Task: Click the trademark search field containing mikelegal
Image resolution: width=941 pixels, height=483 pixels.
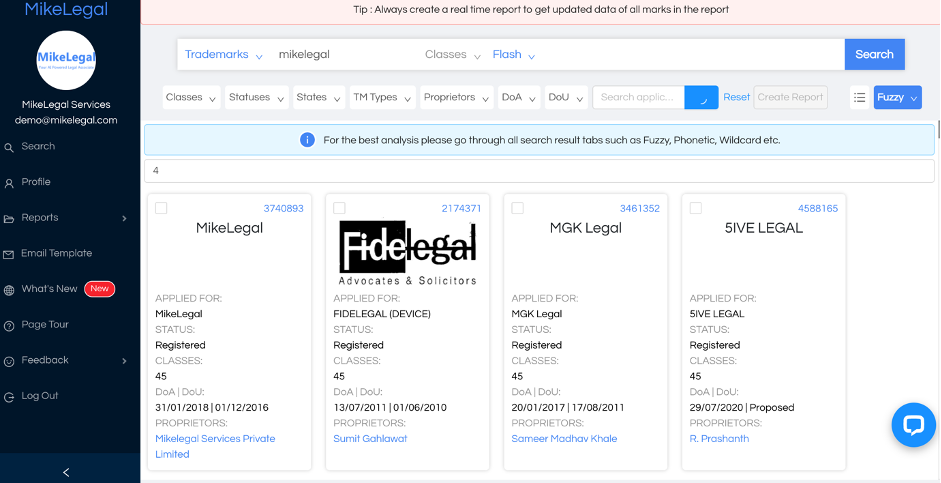Action: pos(345,55)
